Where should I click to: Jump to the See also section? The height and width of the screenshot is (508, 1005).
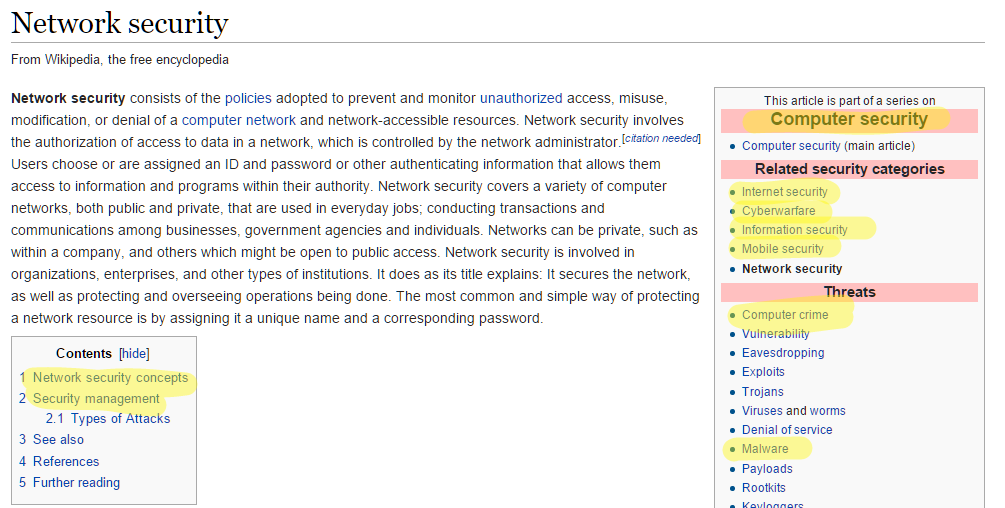pyautogui.click(x=58, y=440)
